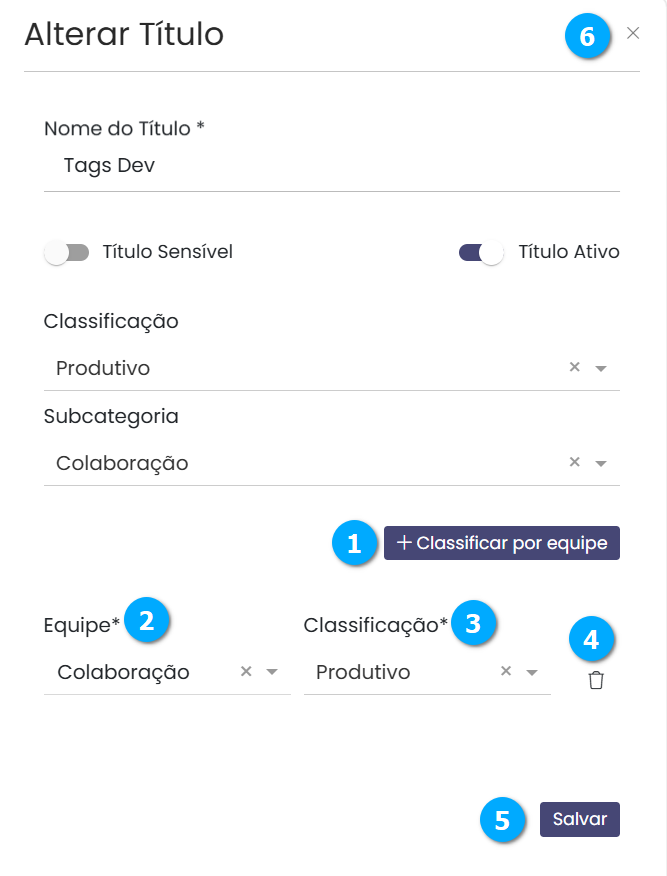The image size is (667, 876).
Task: Expand the Equipe dropdown arrow
Action: tap(271, 672)
